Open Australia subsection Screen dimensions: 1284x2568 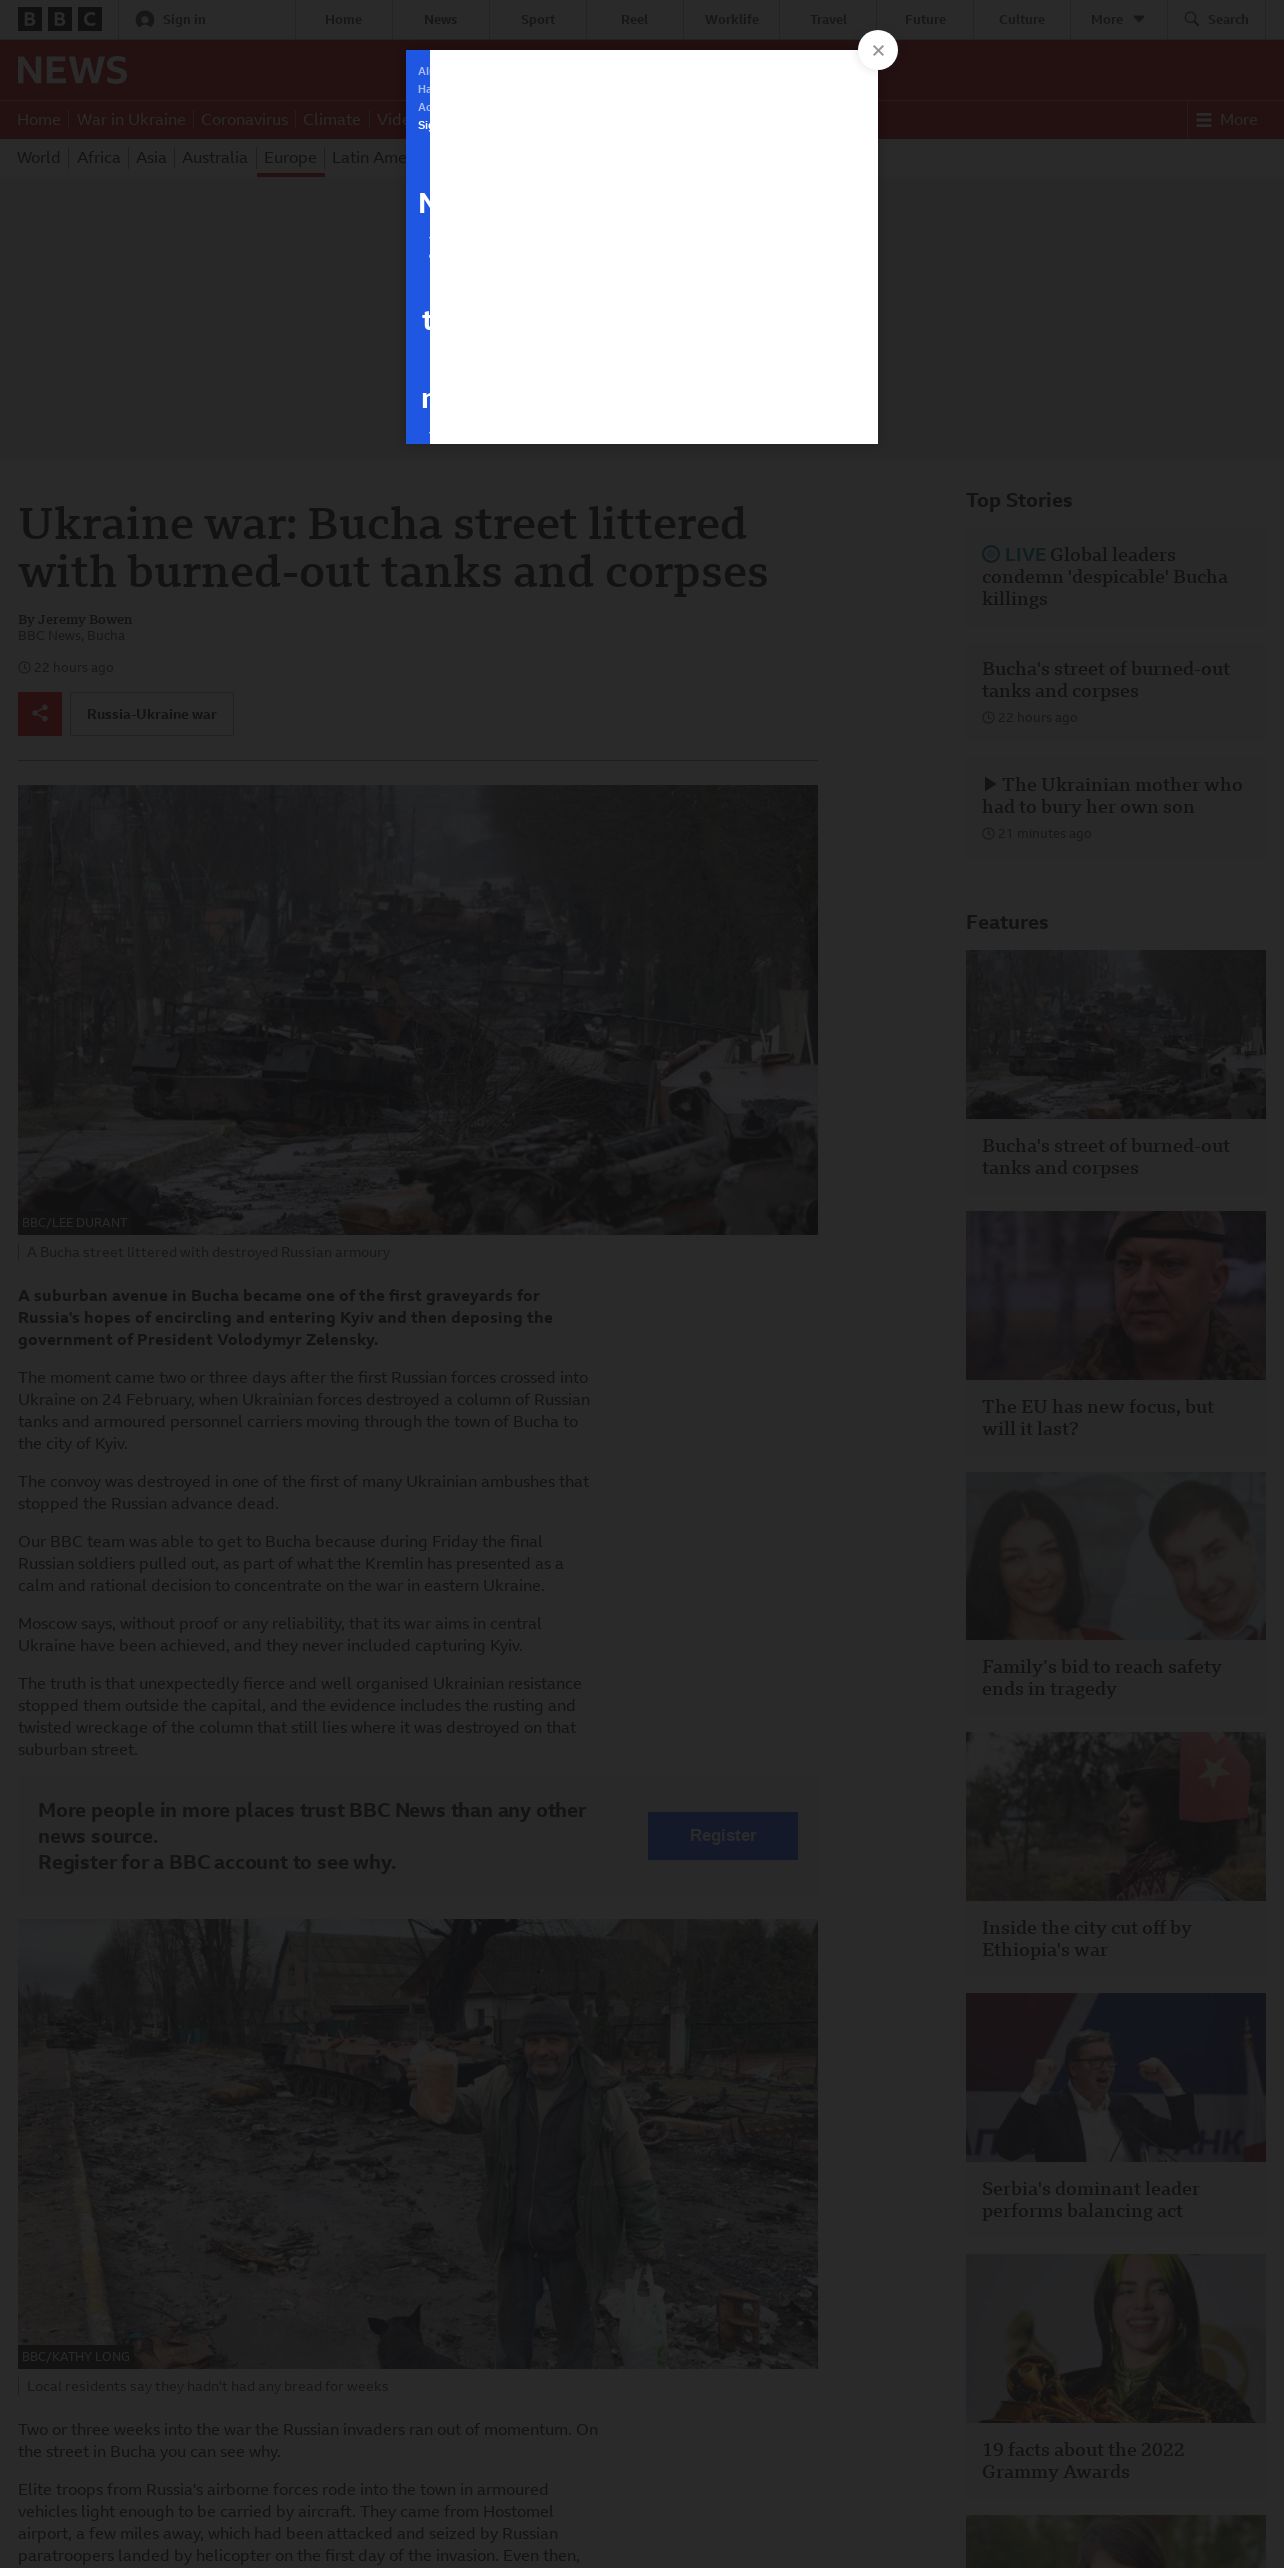[214, 157]
